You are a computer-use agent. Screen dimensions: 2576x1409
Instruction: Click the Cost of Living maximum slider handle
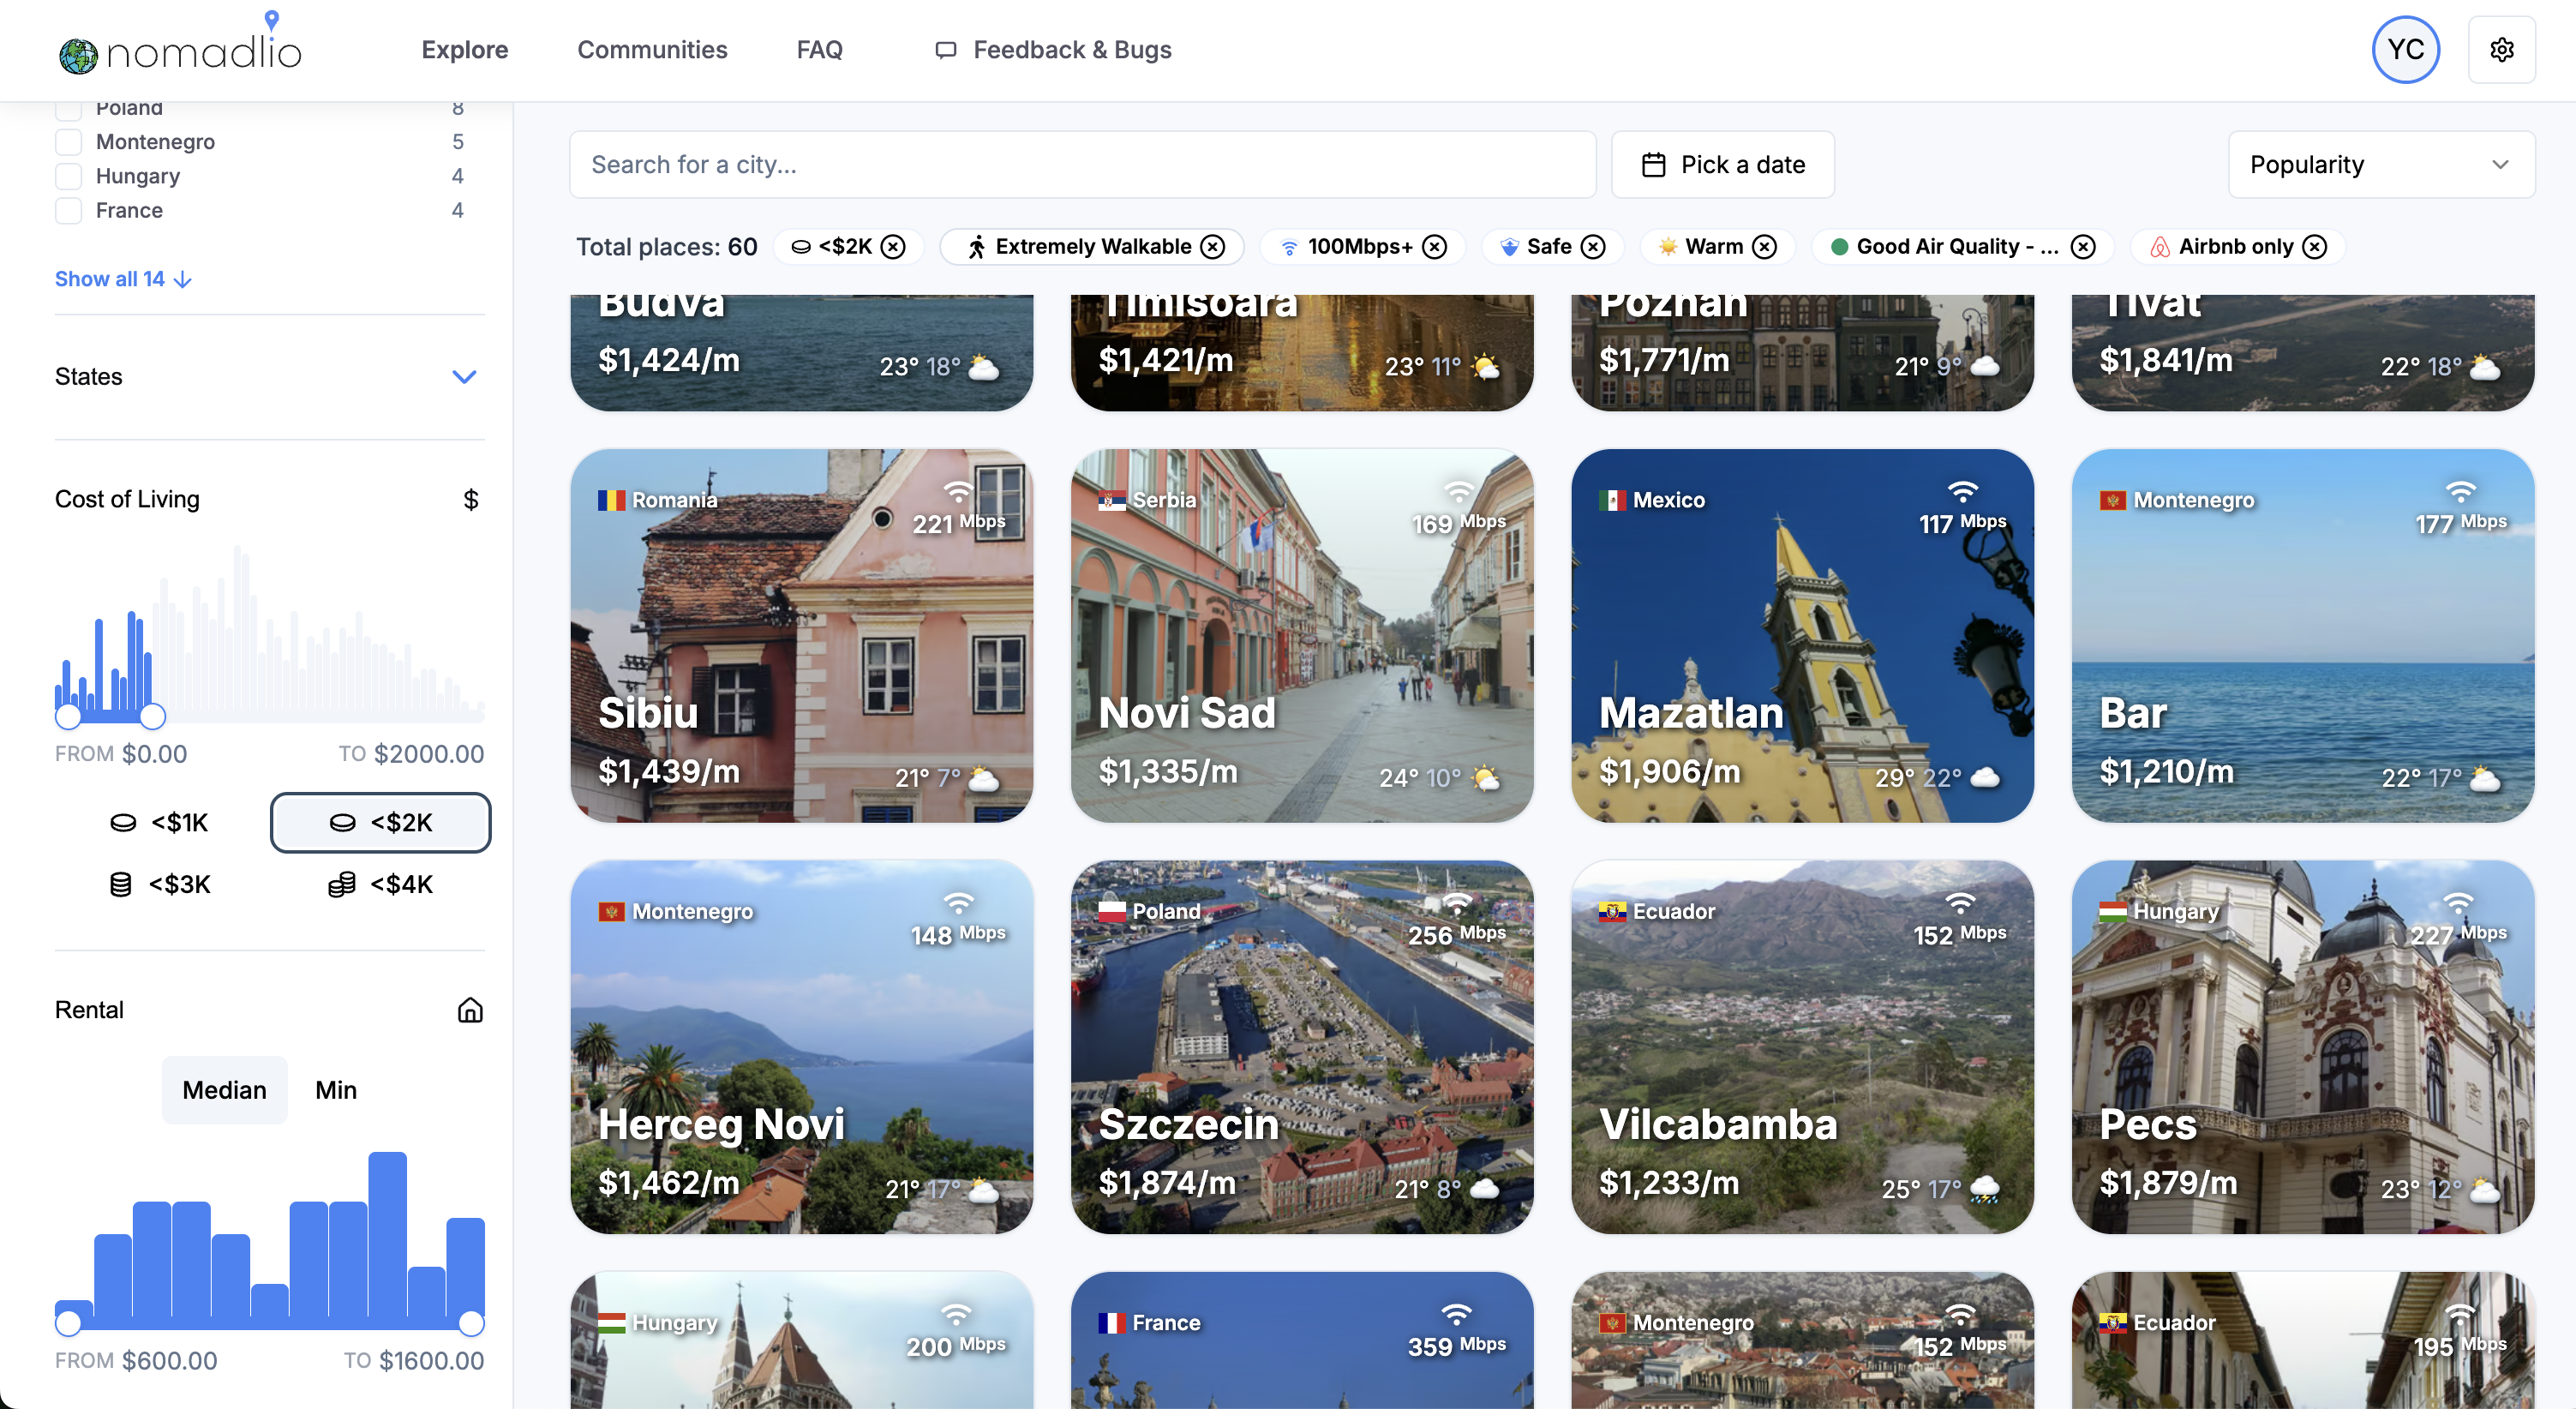point(152,716)
